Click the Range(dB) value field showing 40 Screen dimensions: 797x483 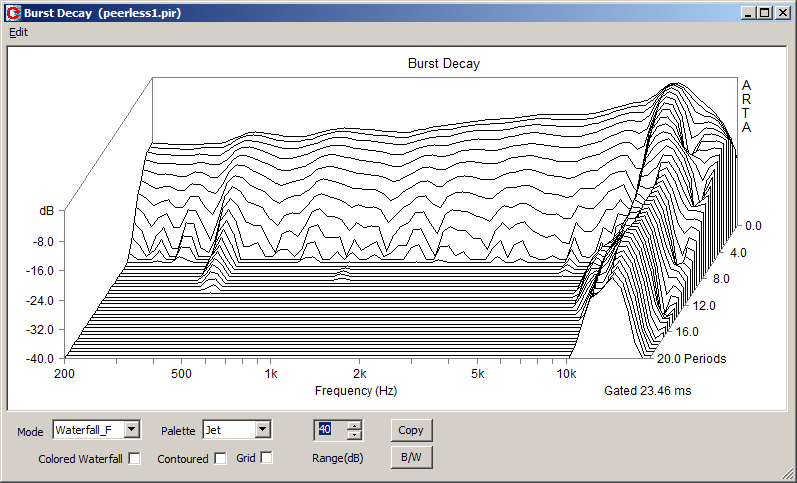coord(331,430)
